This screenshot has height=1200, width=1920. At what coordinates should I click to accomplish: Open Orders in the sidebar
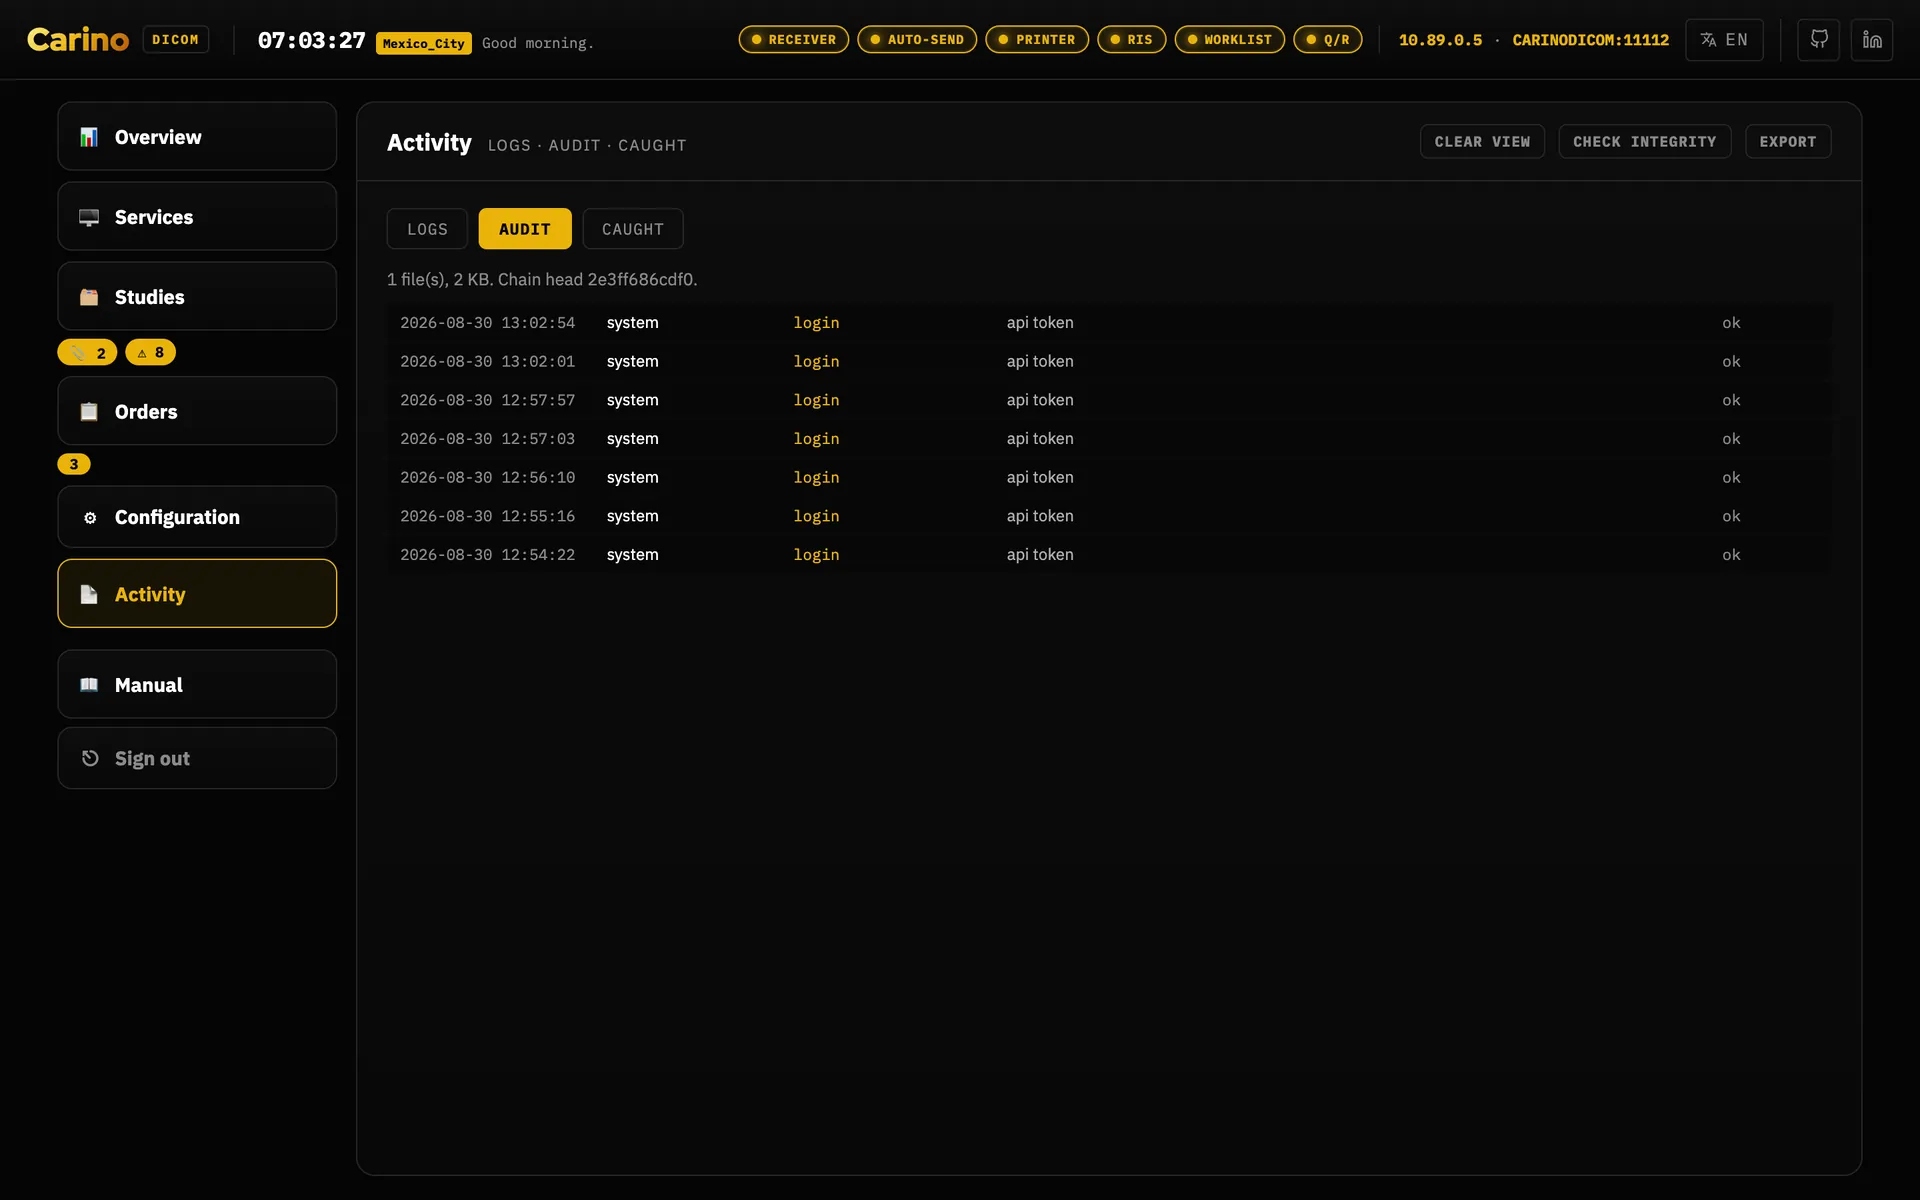pos(197,411)
